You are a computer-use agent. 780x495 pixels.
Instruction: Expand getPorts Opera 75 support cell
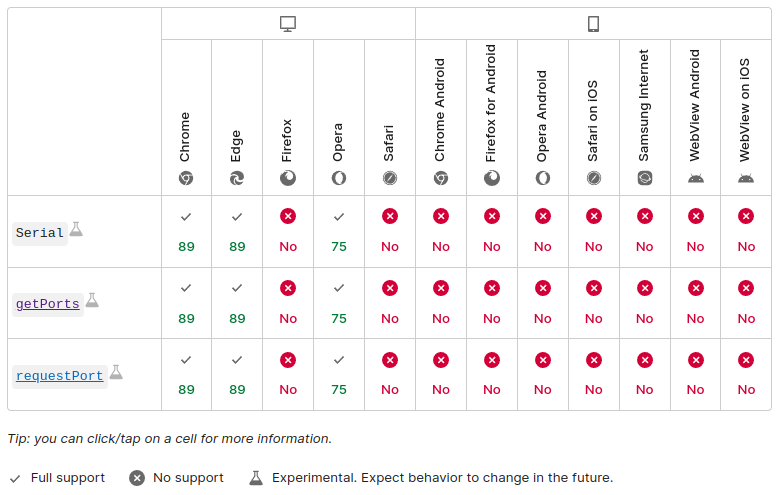pyautogui.click(x=339, y=303)
